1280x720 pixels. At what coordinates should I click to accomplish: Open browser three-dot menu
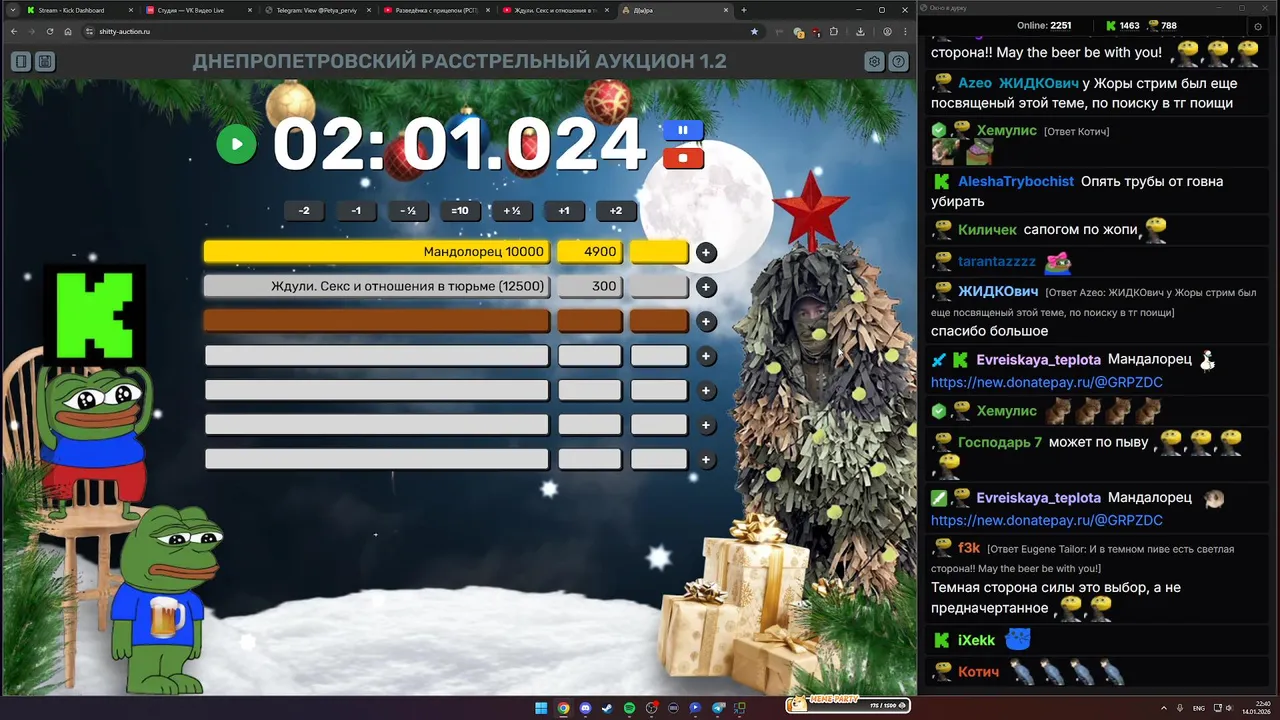point(905,31)
